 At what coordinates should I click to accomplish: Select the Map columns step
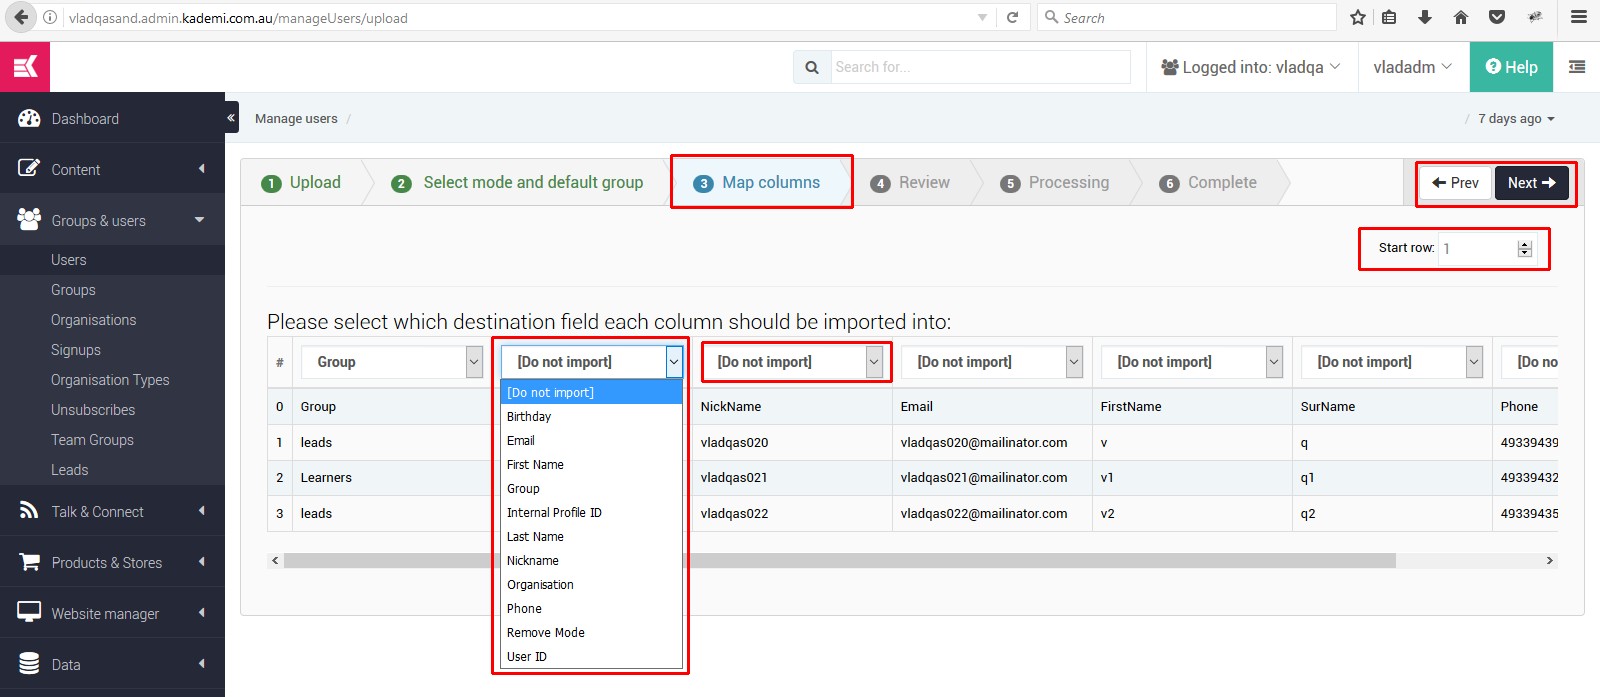[758, 182]
